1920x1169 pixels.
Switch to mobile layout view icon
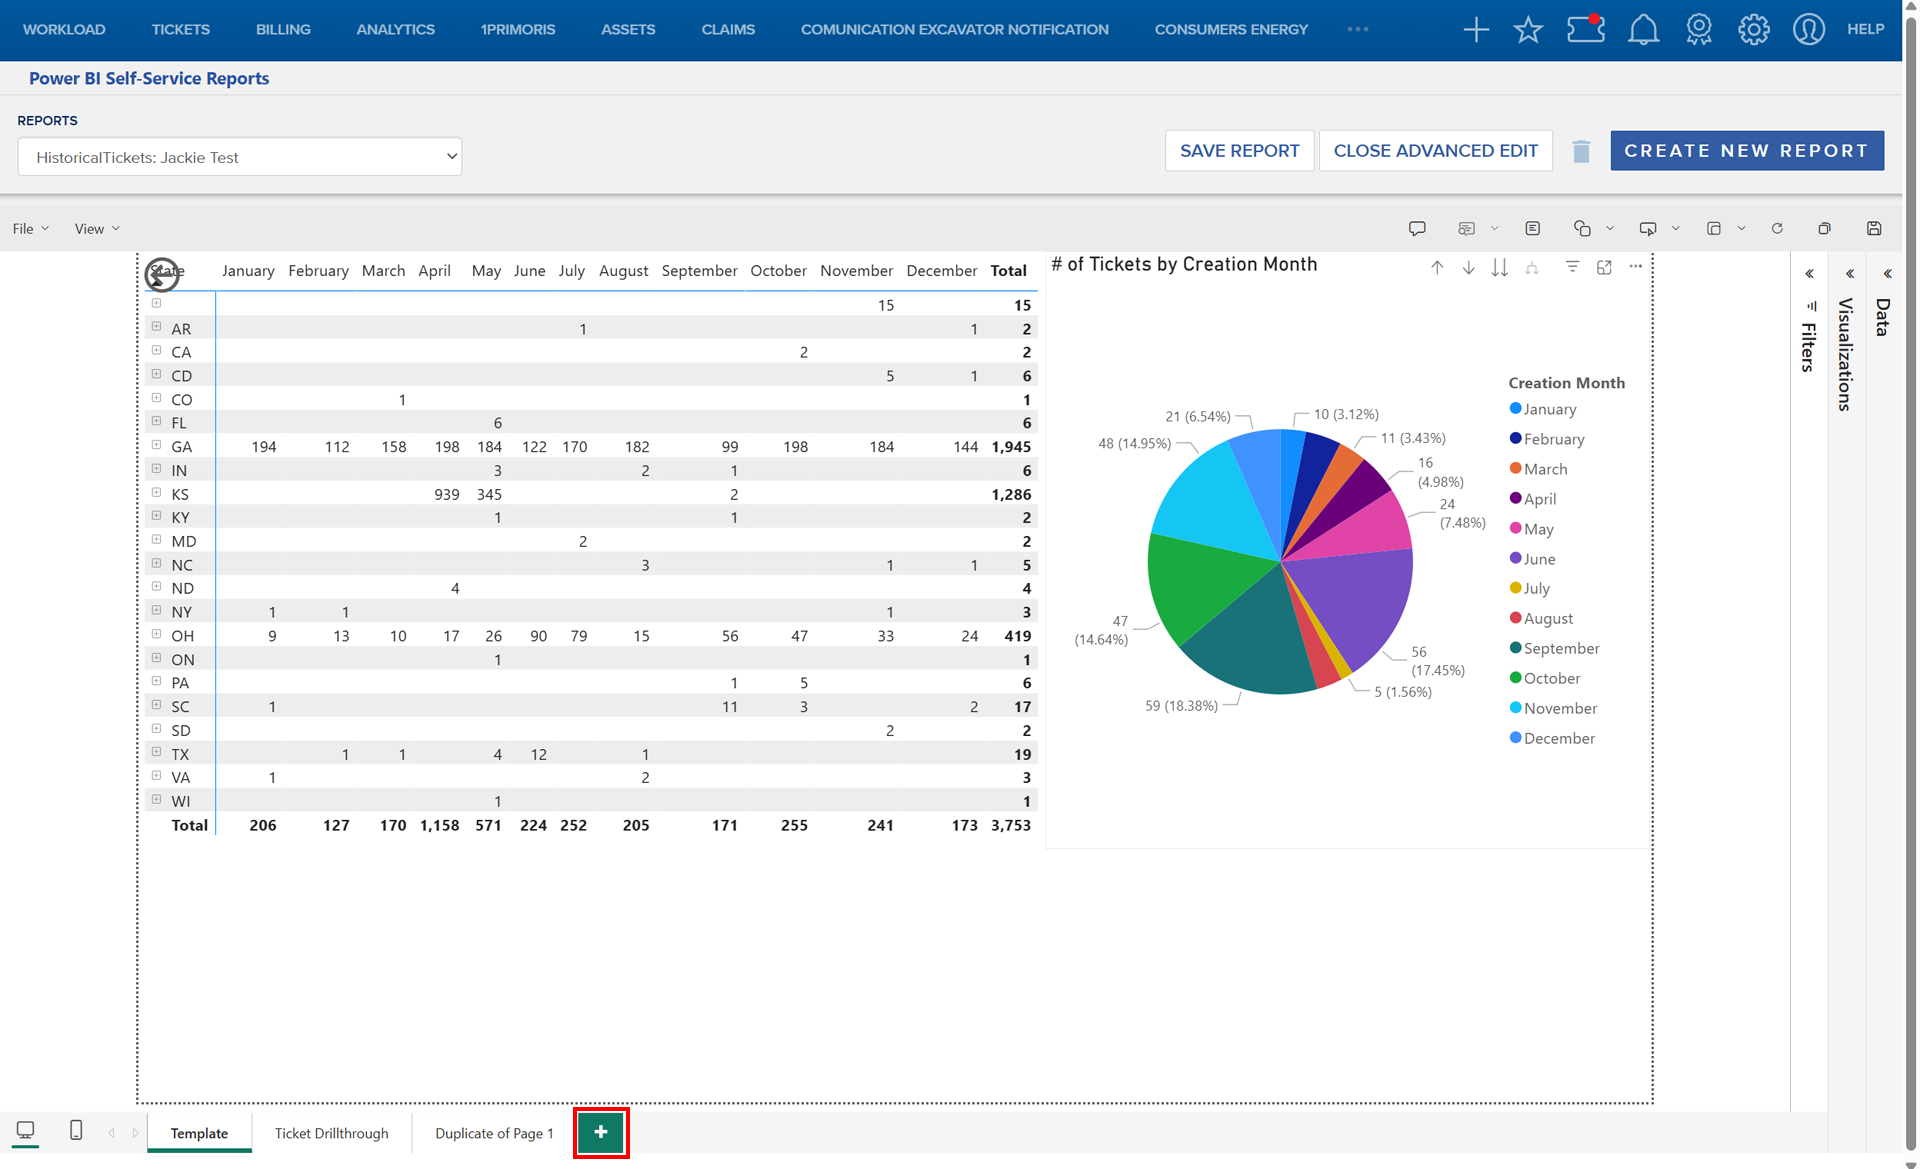click(x=76, y=1131)
